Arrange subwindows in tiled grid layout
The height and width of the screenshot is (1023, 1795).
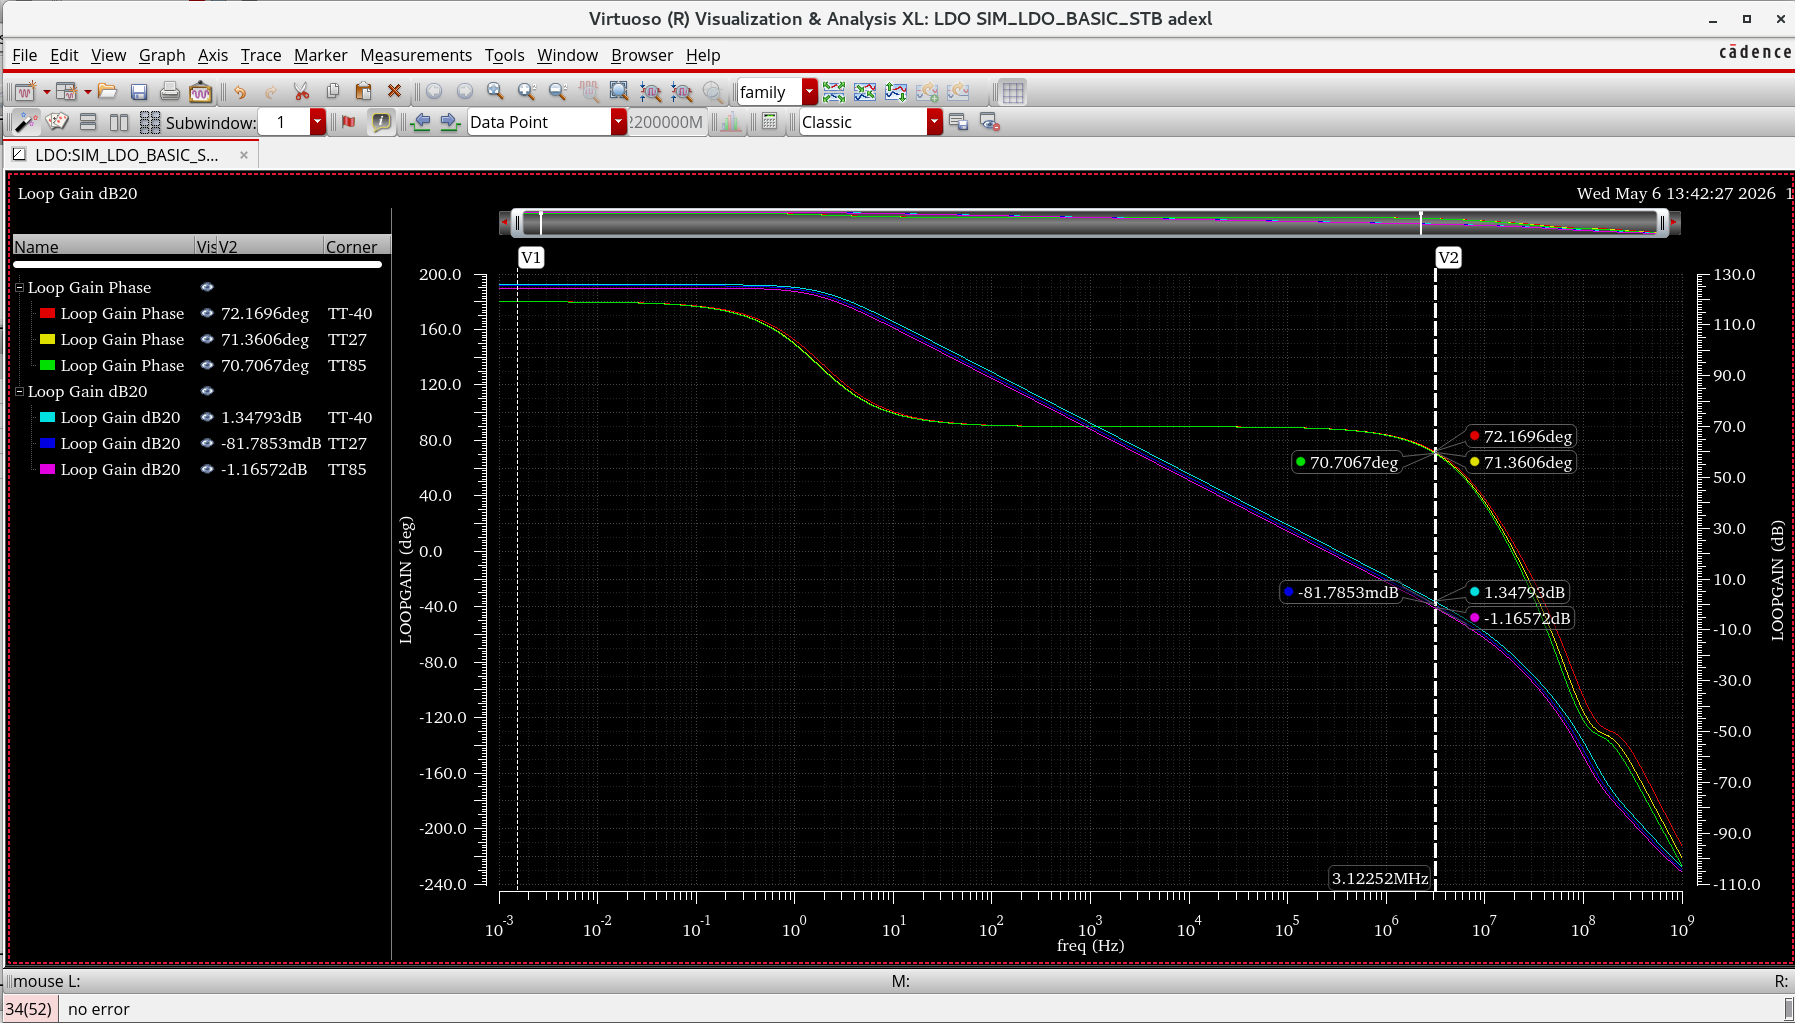150,122
